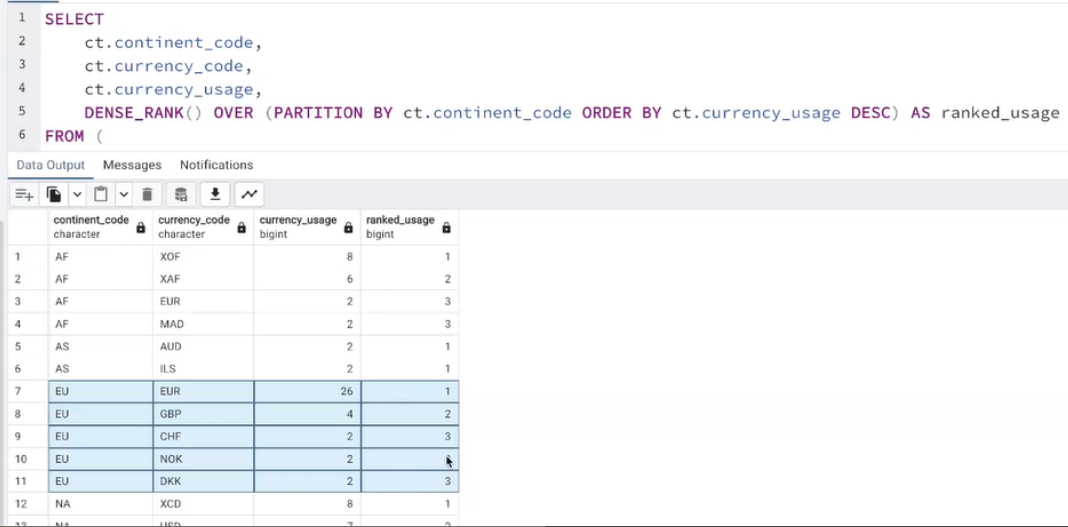The width and height of the screenshot is (1068, 527).
Task: Switch to the Notifications tab
Action: 217,165
